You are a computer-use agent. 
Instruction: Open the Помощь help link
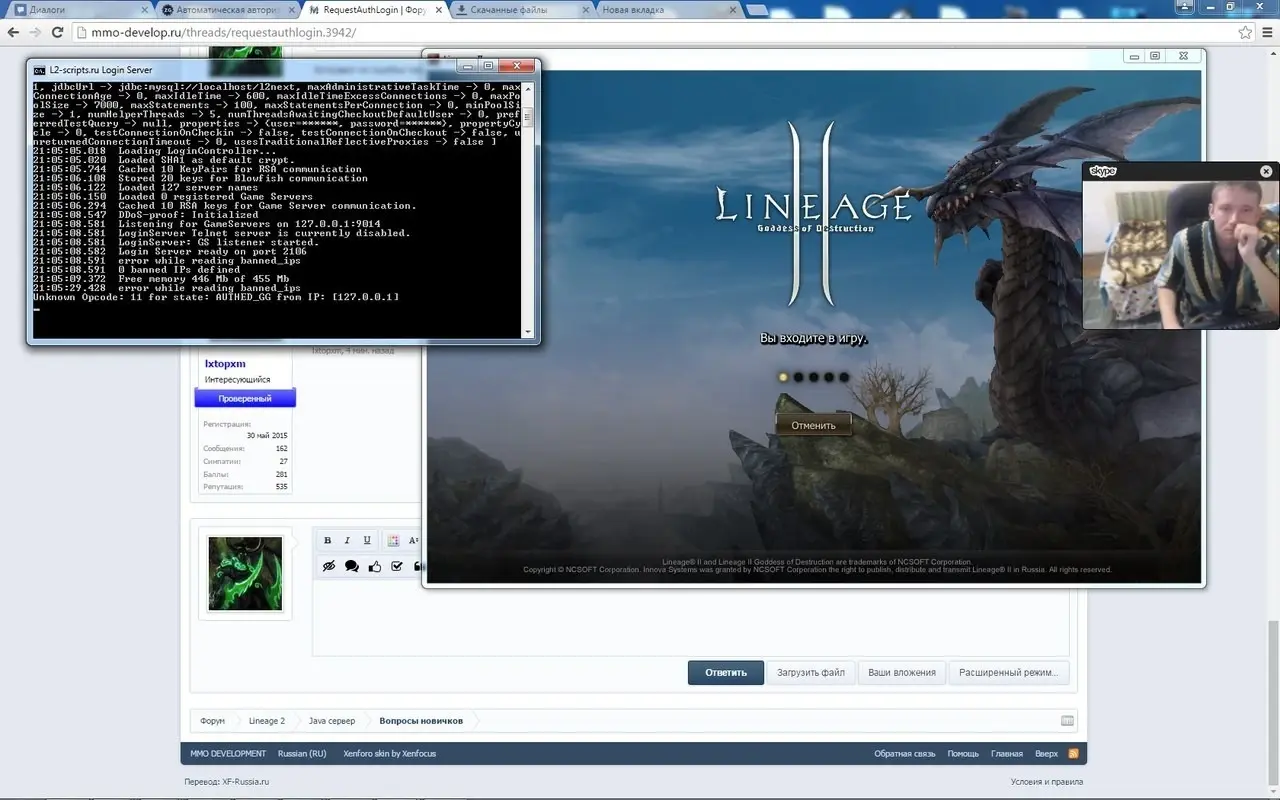click(963, 753)
